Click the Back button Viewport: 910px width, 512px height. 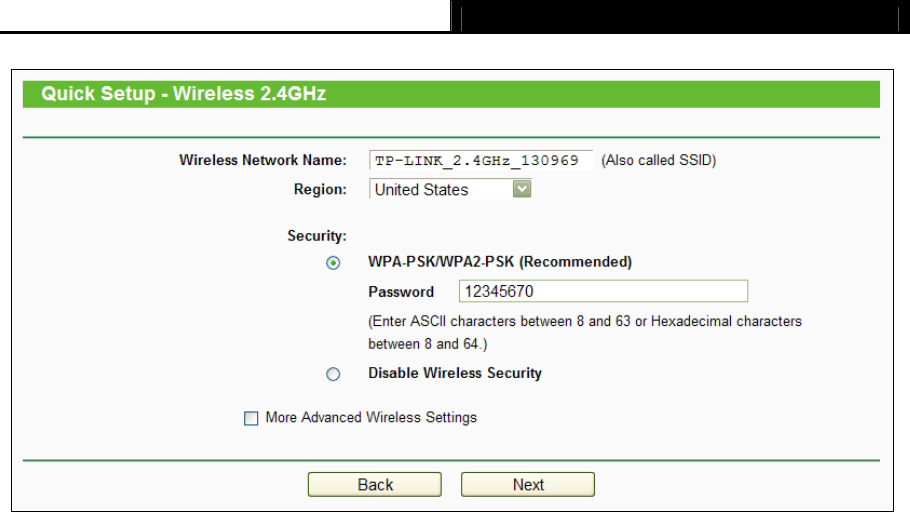[375, 485]
